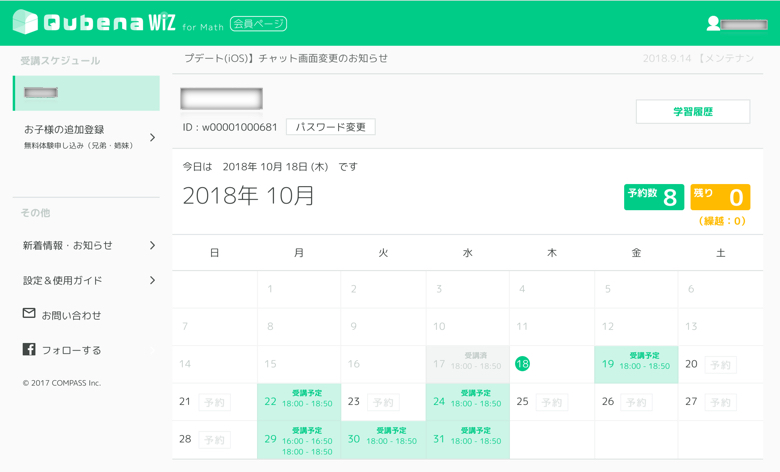Open the 16:00 - 16:50 lesson on the 29th
The width and height of the screenshot is (780, 472).
[307, 441]
